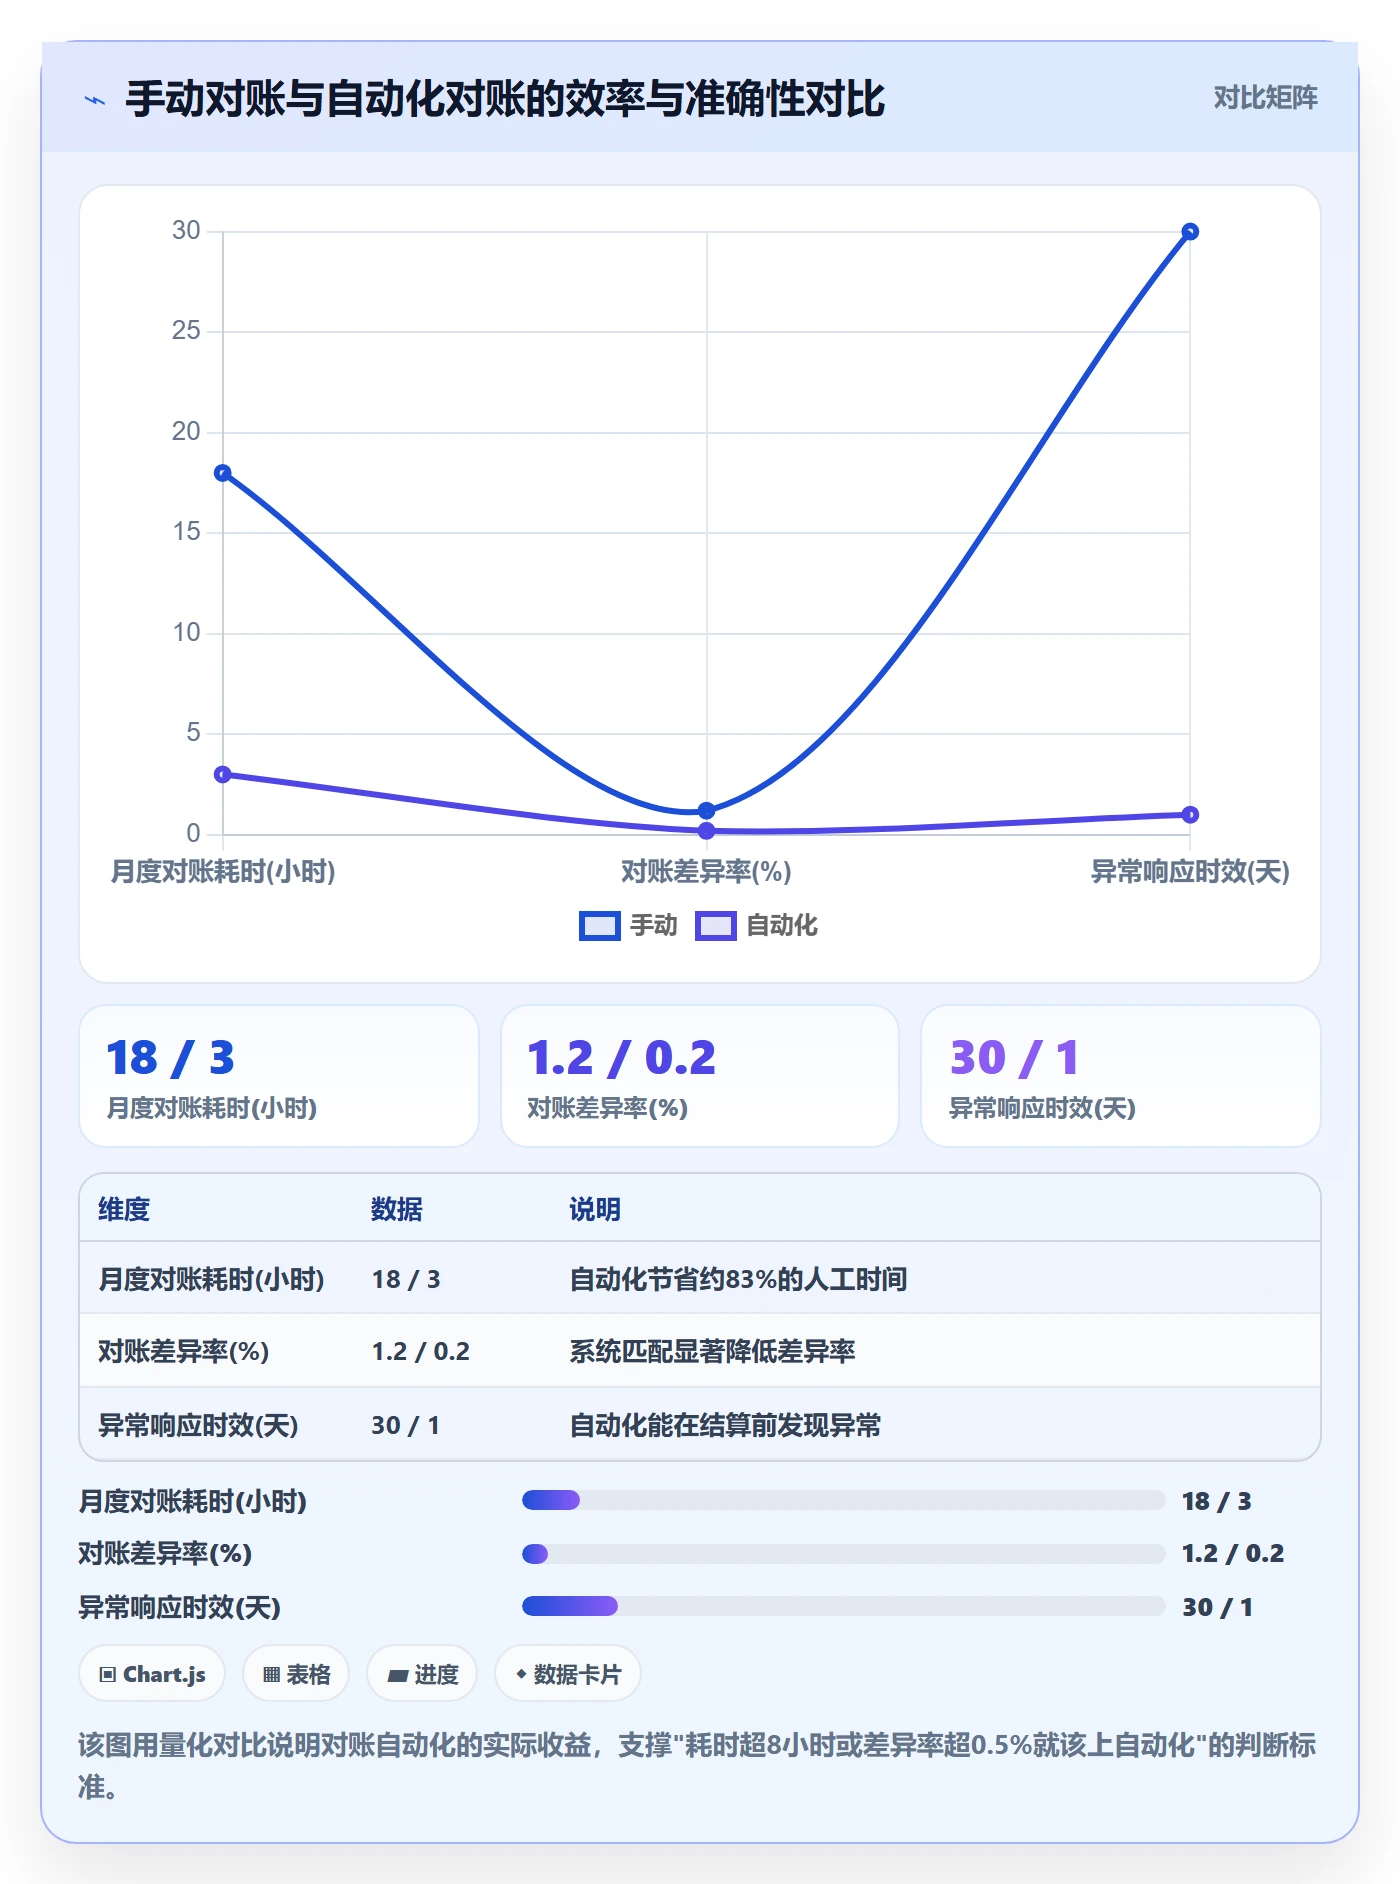The image size is (1400, 1884).
Task: Select table cell 自动化节省约83%的人工时间
Action: pyautogui.click(x=738, y=1279)
